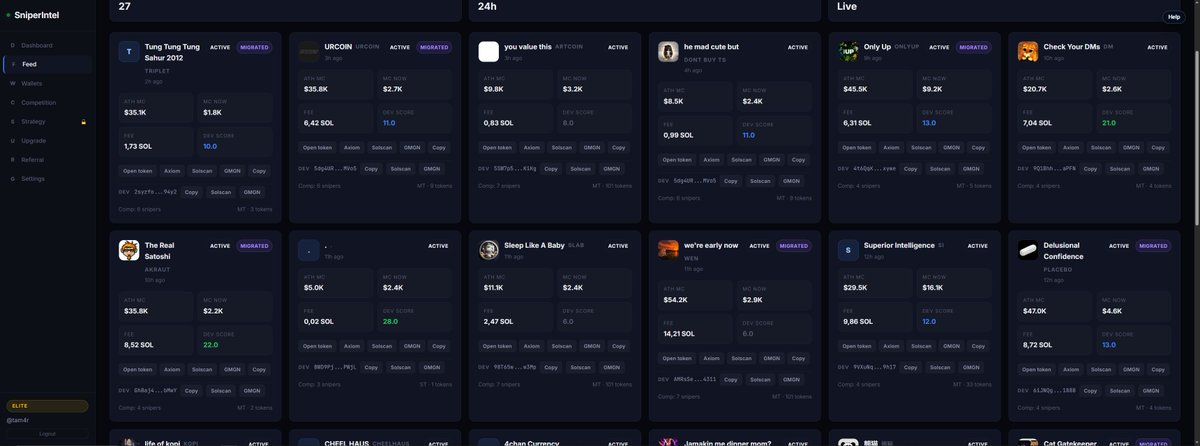Open Tung Tung Tung Sahur dev on Solscan
The image size is (1200, 446).
(x=221, y=192)
